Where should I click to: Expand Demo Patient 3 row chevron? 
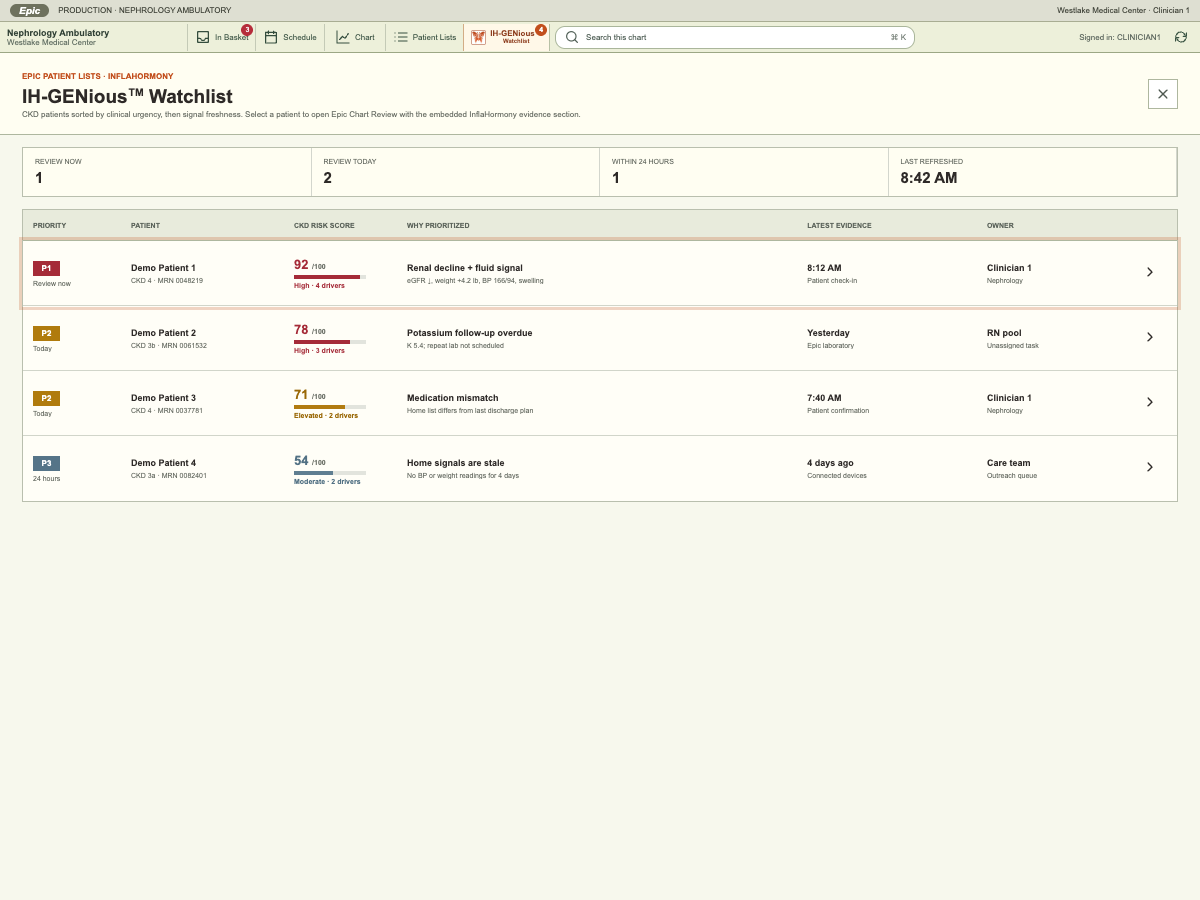pos(1150,402)
